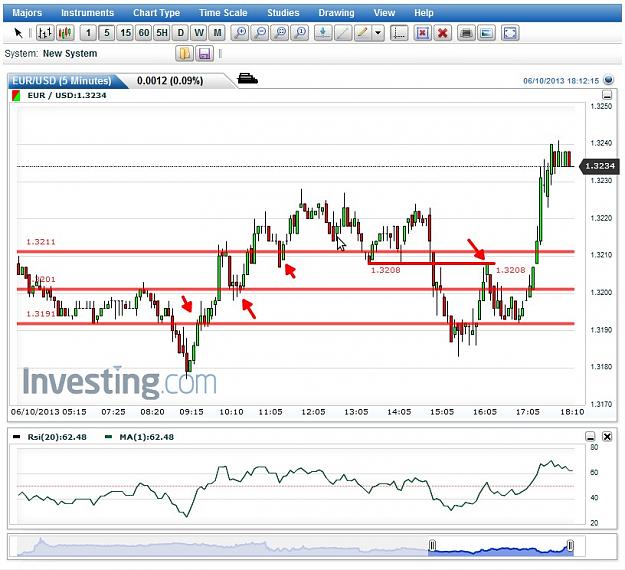
Task: Set timeframe to 60 minutes
Action: 144,33
